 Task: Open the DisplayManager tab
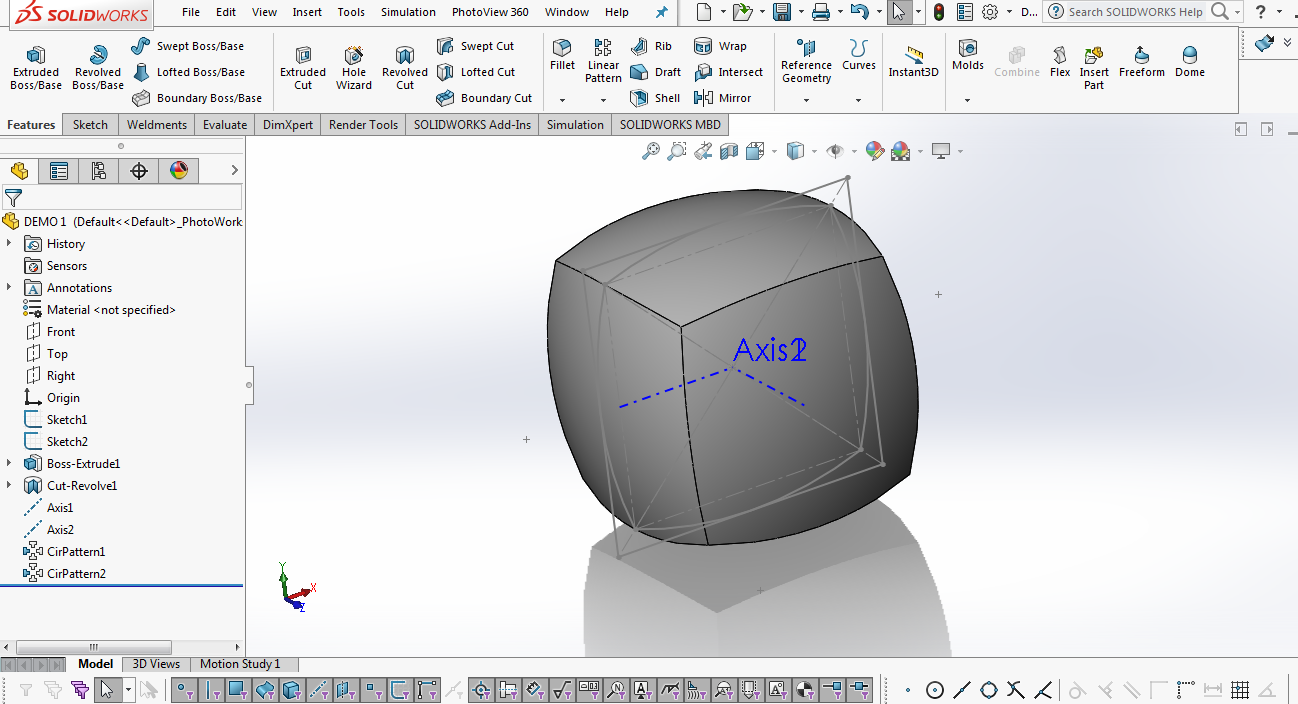(x=179, y=171)
